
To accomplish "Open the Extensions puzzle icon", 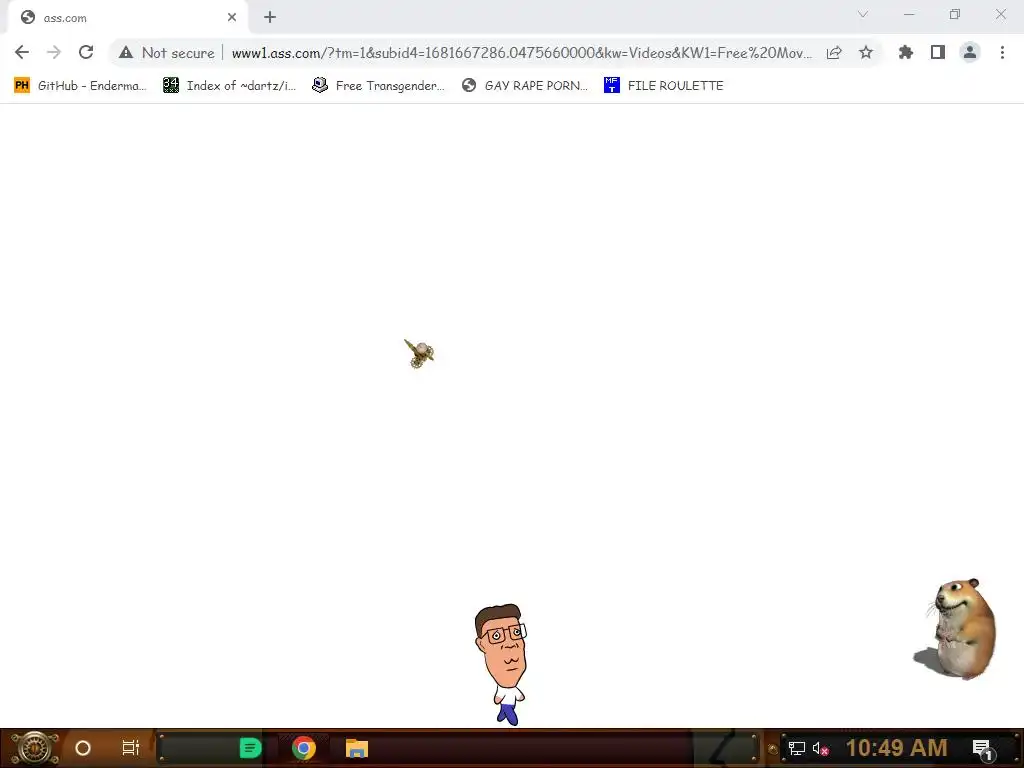I will pyautogui.click(x=905, y=52).
